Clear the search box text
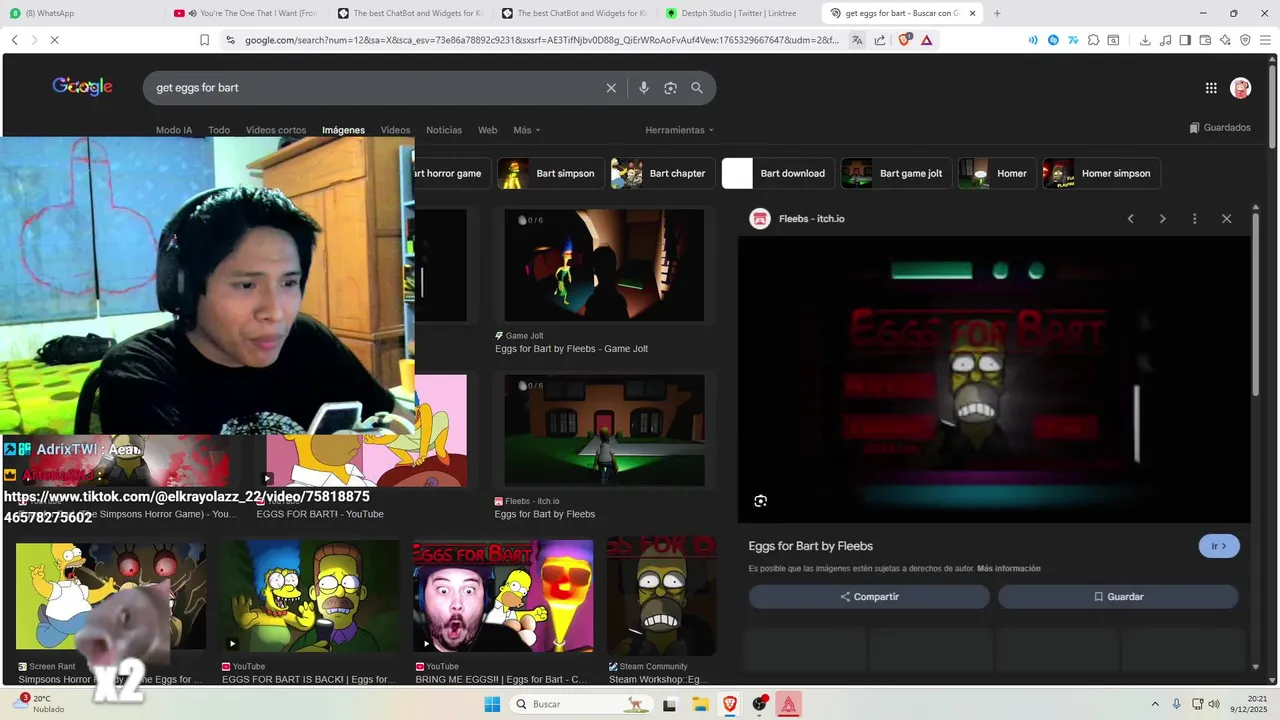This screenshot has width=1280, height=720. 611,88
